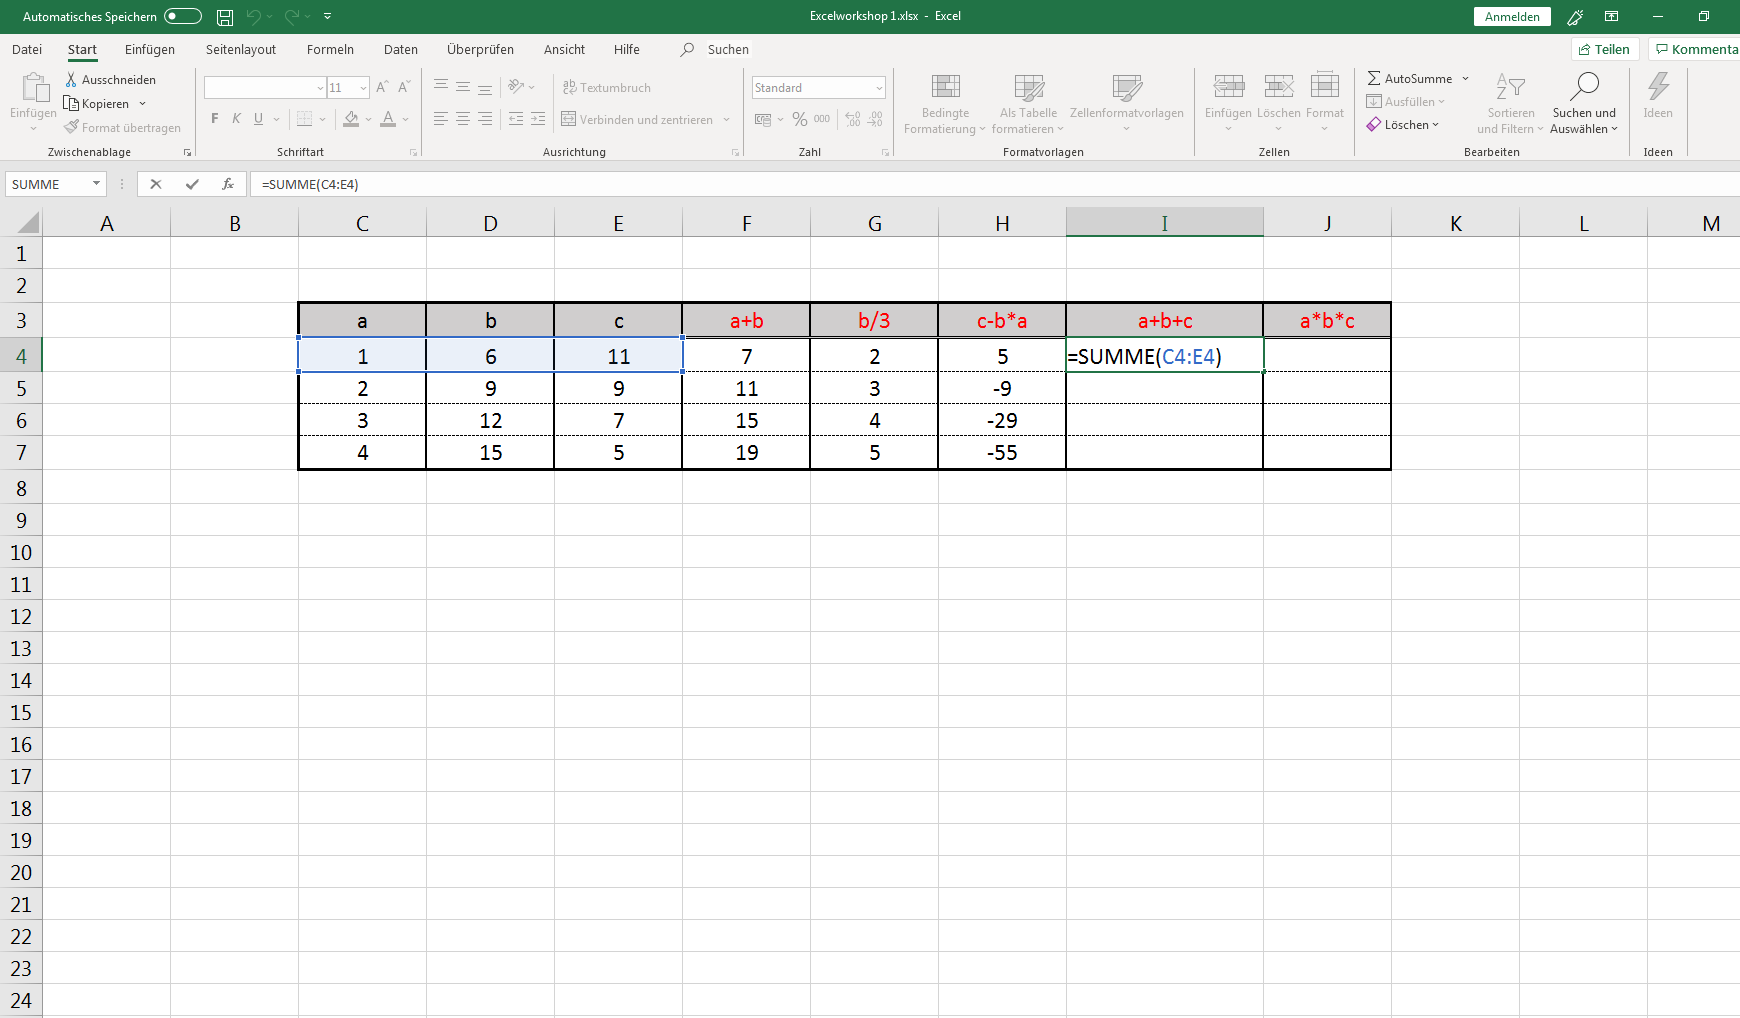The width and height of the screenshot is (1740, 1018).
Task: Cancel formula with X button
Action: pos(156,184)
